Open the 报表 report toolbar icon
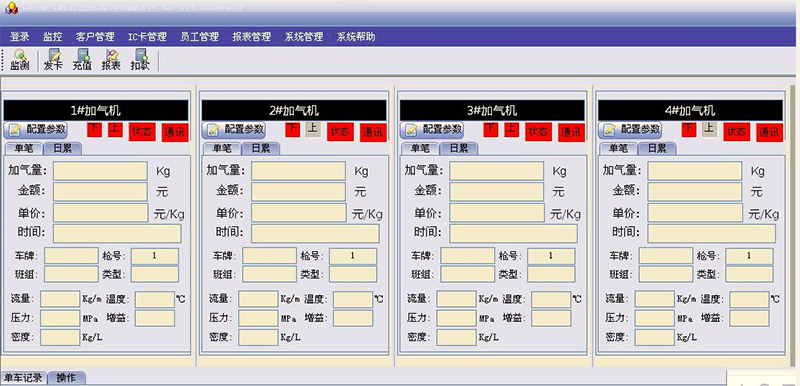This screenshot has height=386, width=800. [x=111, y=60]
